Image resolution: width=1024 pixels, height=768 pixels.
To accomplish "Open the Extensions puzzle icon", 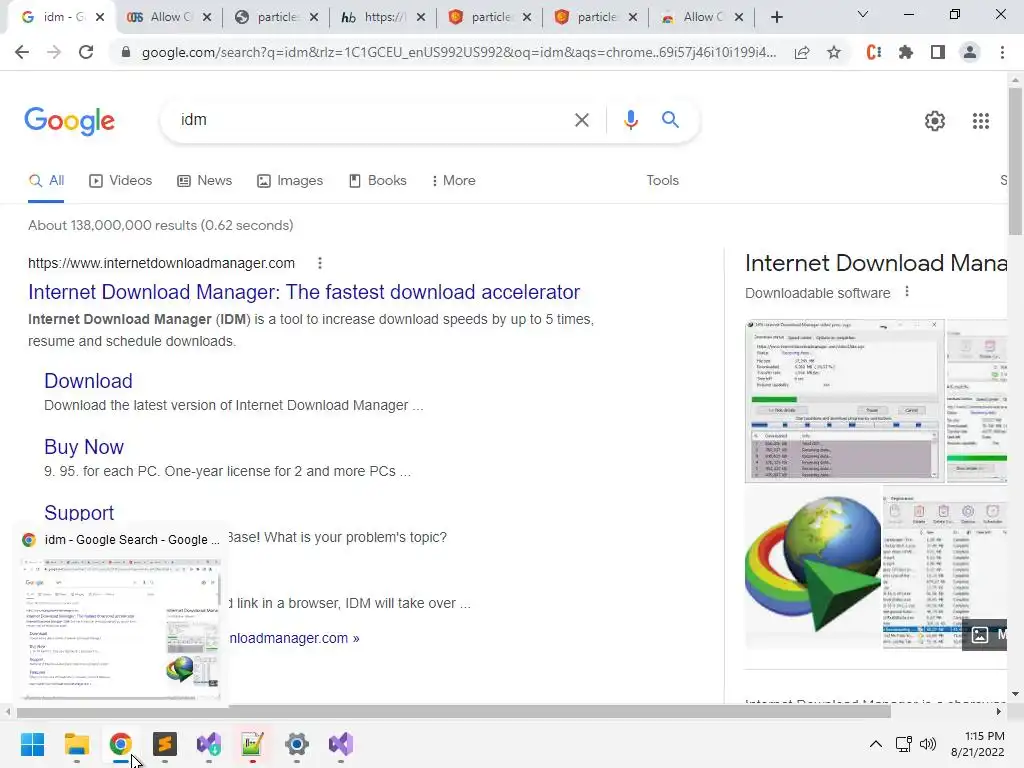I will (x=906, y=52).
